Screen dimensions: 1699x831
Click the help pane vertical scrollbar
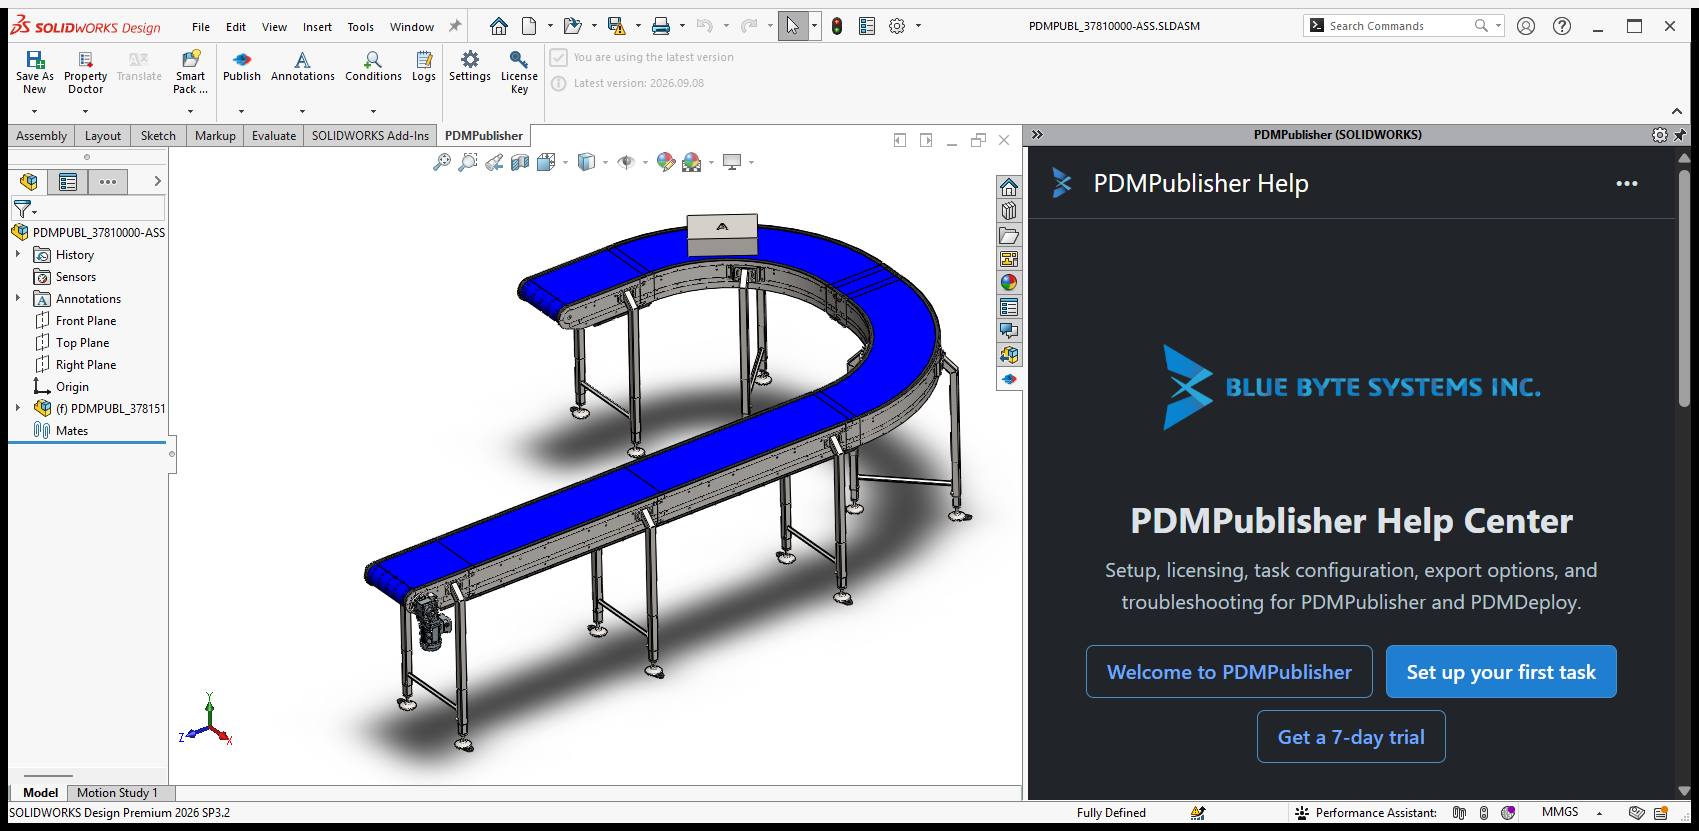pos(1684,287)
